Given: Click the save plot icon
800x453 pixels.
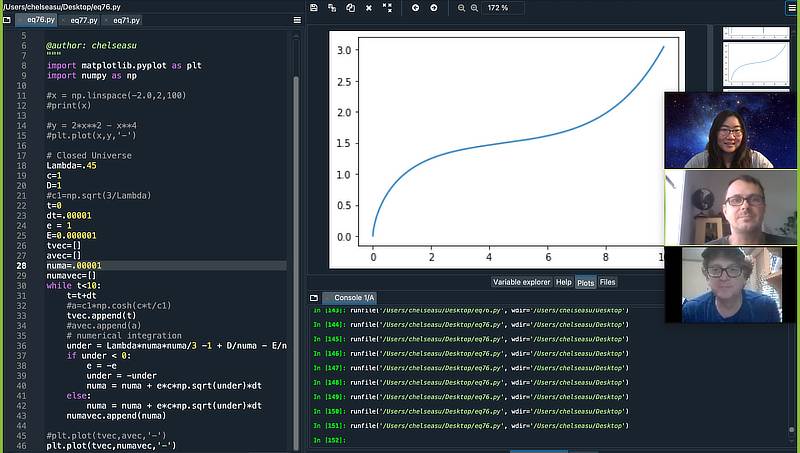Looking at the screenshot, I should tap(314, 8).
